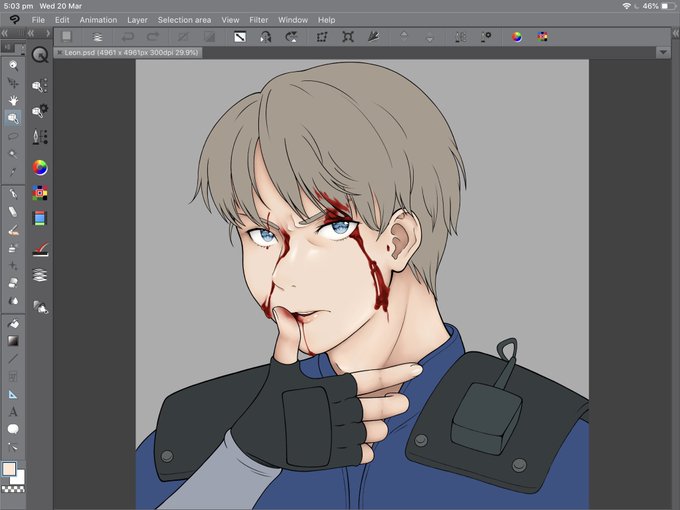Select the Eyedropper tool
The width and height of the screenshot is (680, 510).
pos(13,172)
